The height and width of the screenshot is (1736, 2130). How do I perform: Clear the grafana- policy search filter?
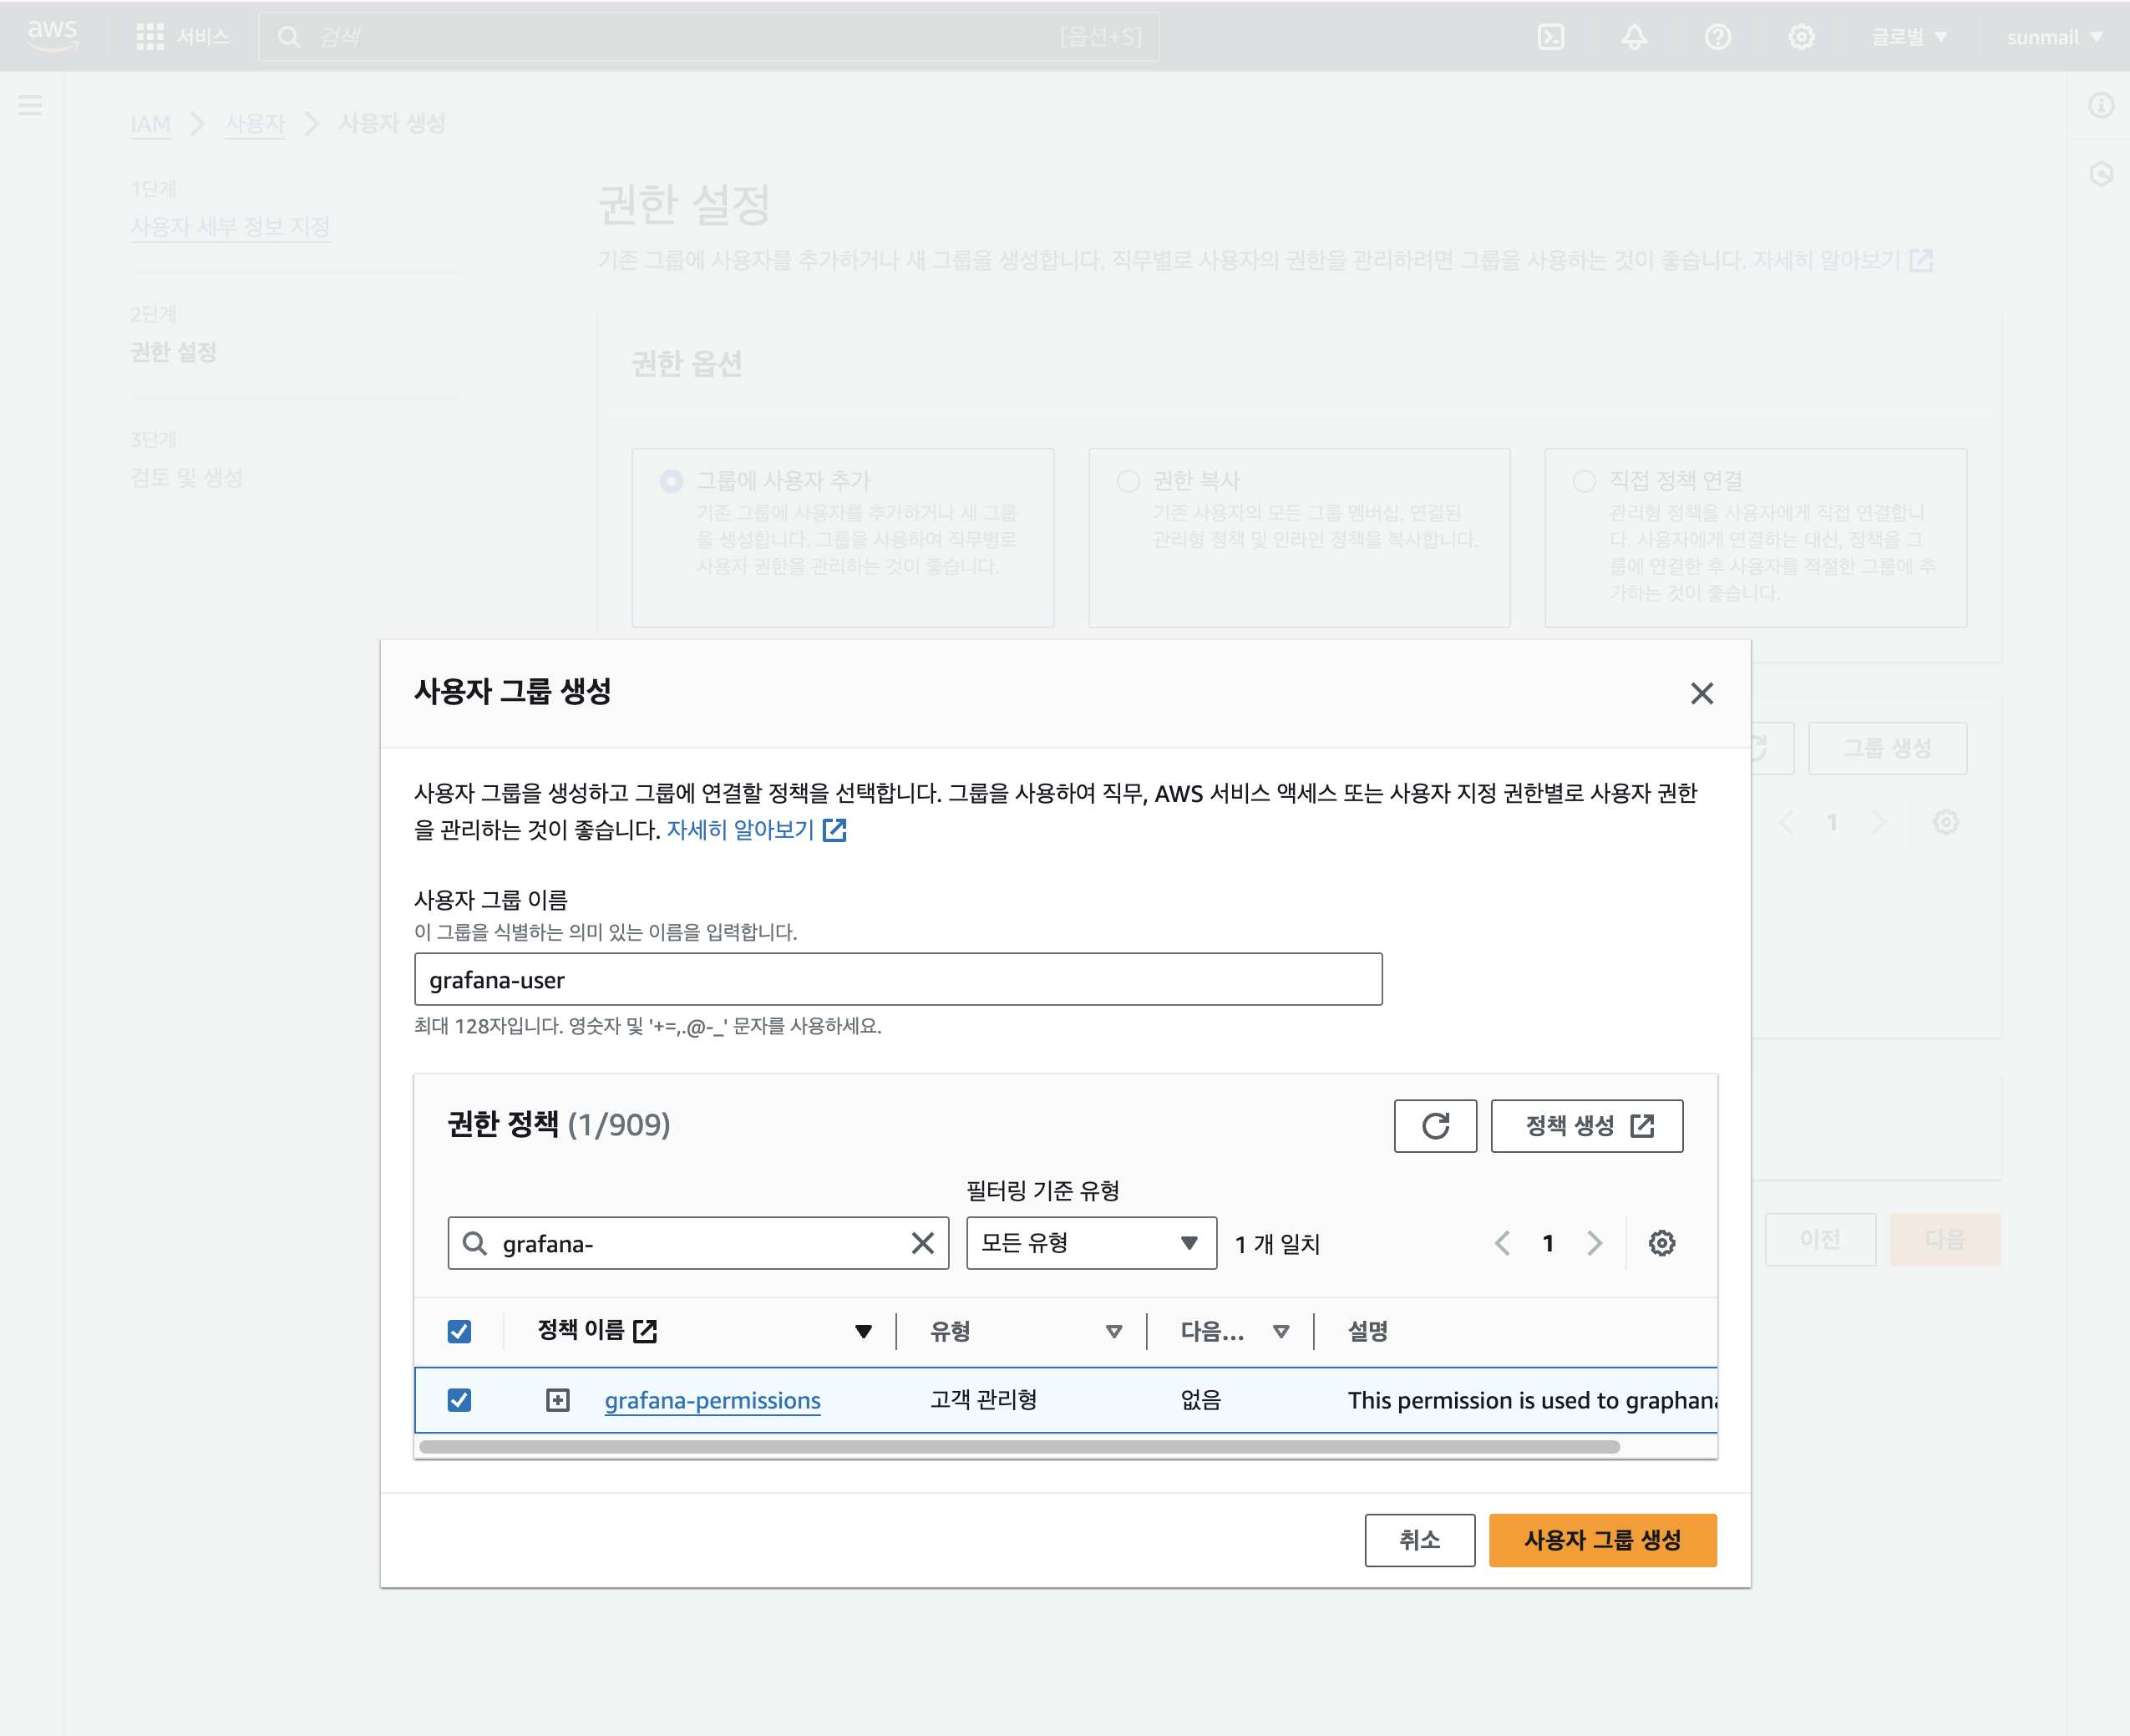[x=922, y=1243]
